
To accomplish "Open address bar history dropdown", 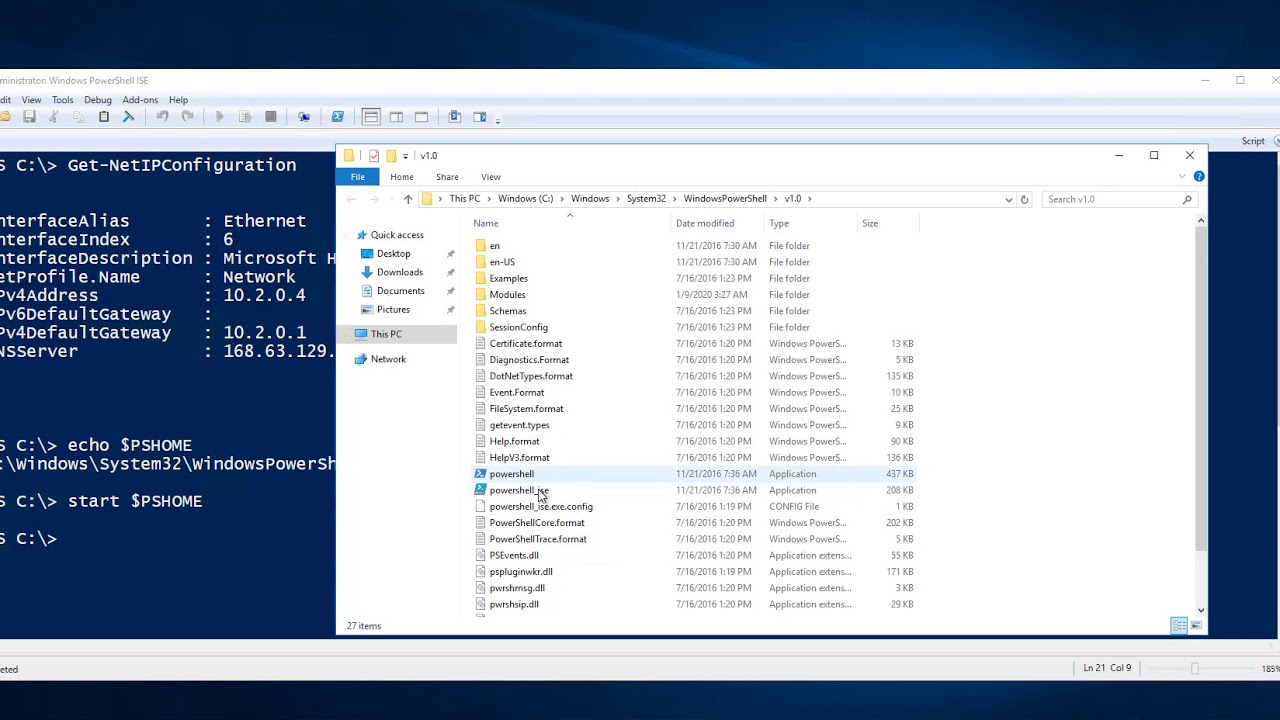I will pos(1008,199).
